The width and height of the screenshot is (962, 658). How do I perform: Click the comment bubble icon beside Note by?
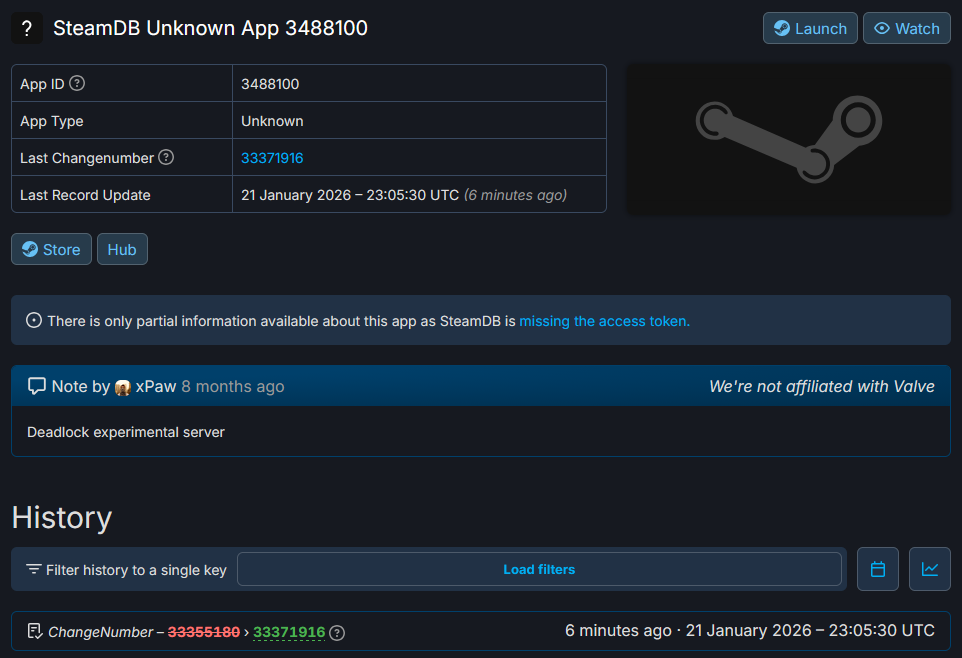37,386
